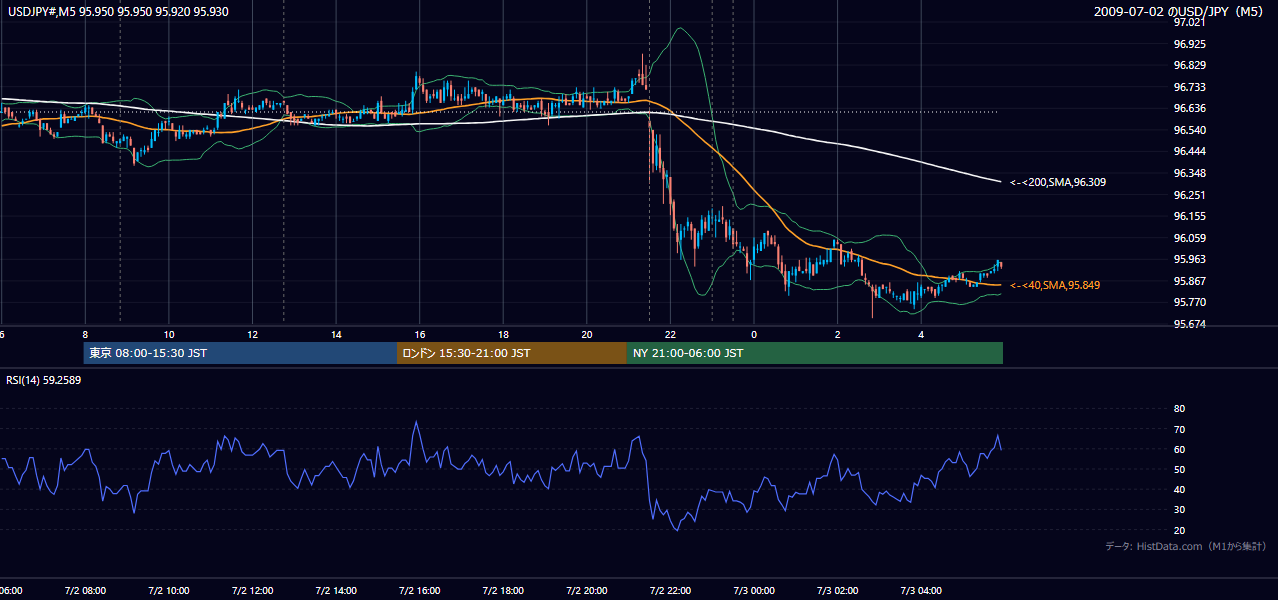Screen dimensions: 1278x600
Task: Click the '7/2 14:00' date label
Action: (x=336, y=591)
